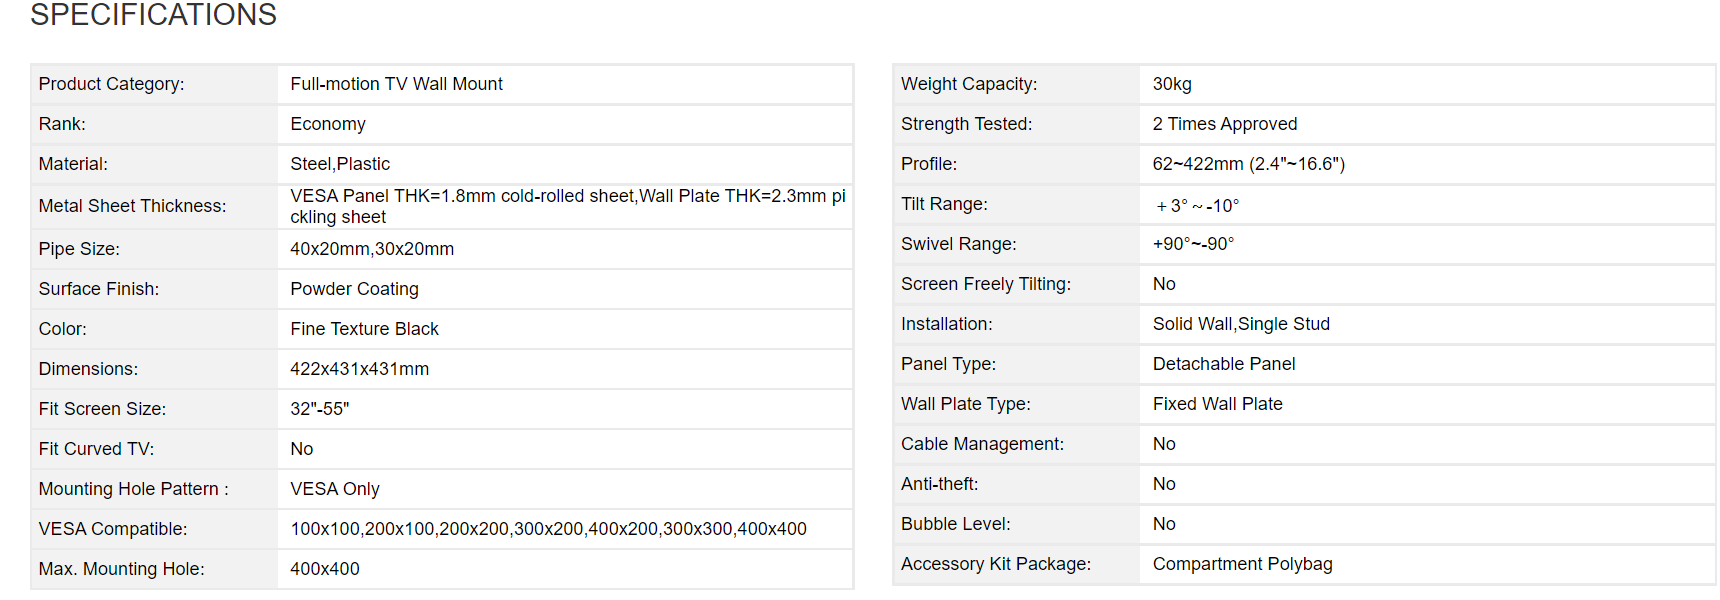
Task: Select the Solid Wall,Single Stud value
Action: pyautogui.click(x=1241, y=324)
